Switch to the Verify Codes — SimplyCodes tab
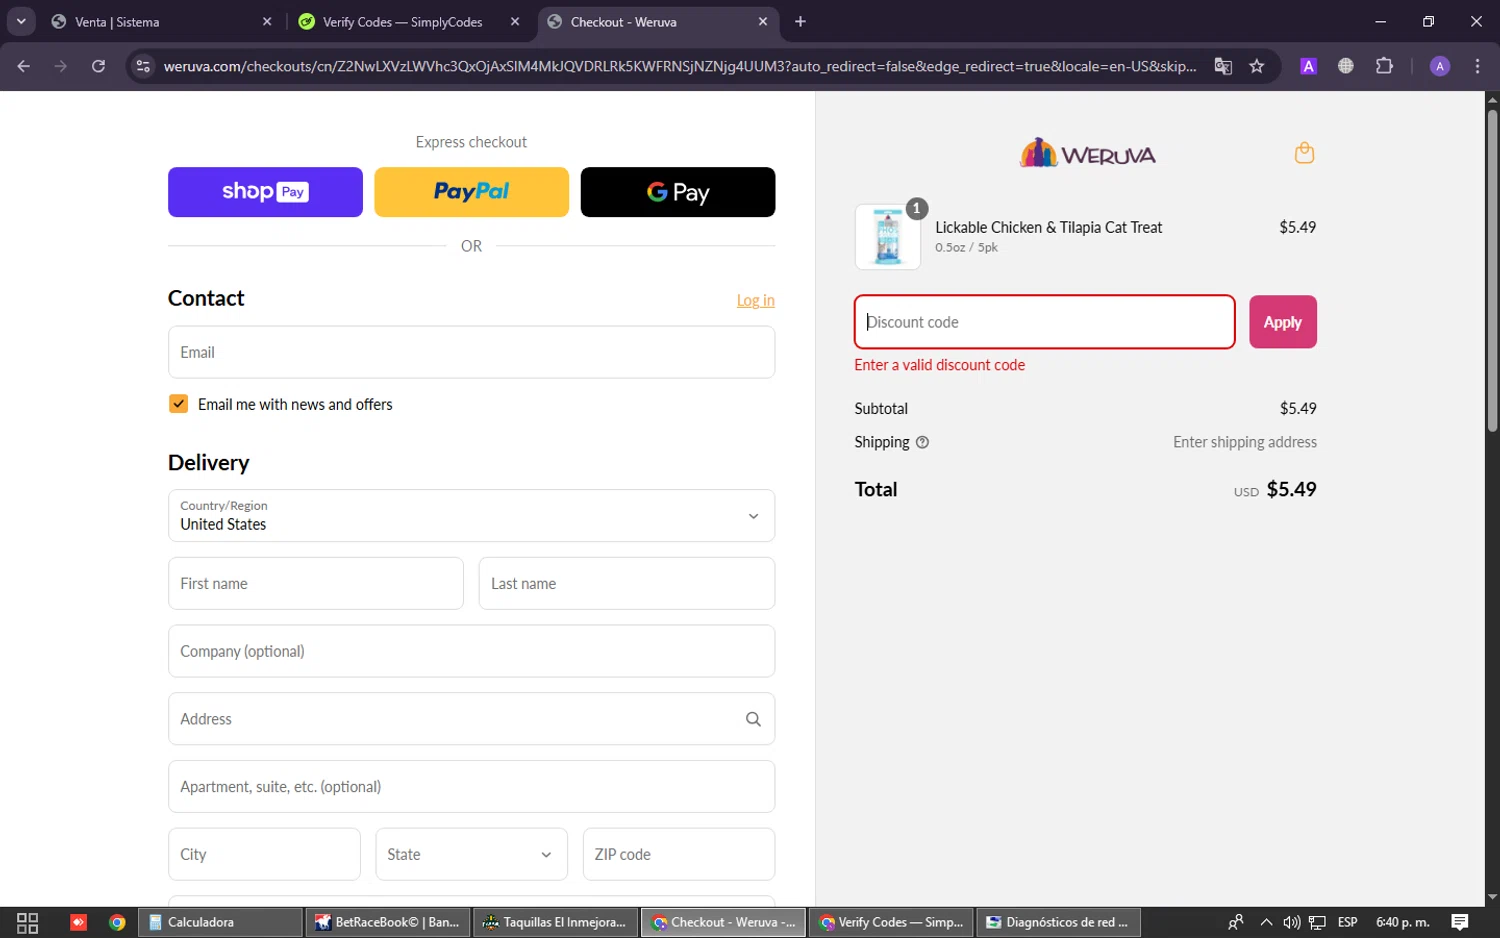Image resolution: width=1500 pixels, height=938 pixels. coord(402,21)
